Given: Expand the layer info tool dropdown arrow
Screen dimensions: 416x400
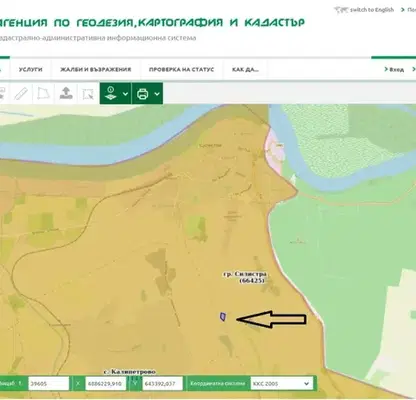Looking at the screenshot, I should tap(125, 94).
